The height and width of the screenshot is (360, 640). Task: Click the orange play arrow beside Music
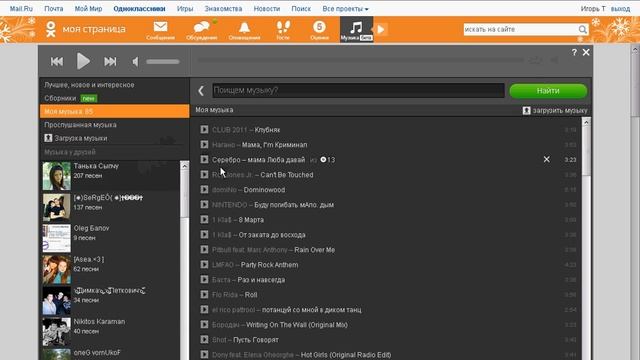(381, 29)
